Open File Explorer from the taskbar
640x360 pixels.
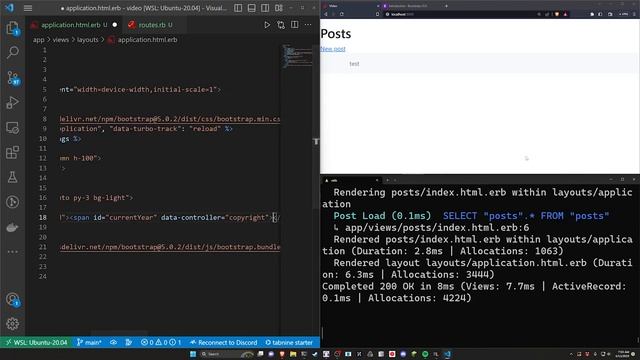click(x=293, y=354)
